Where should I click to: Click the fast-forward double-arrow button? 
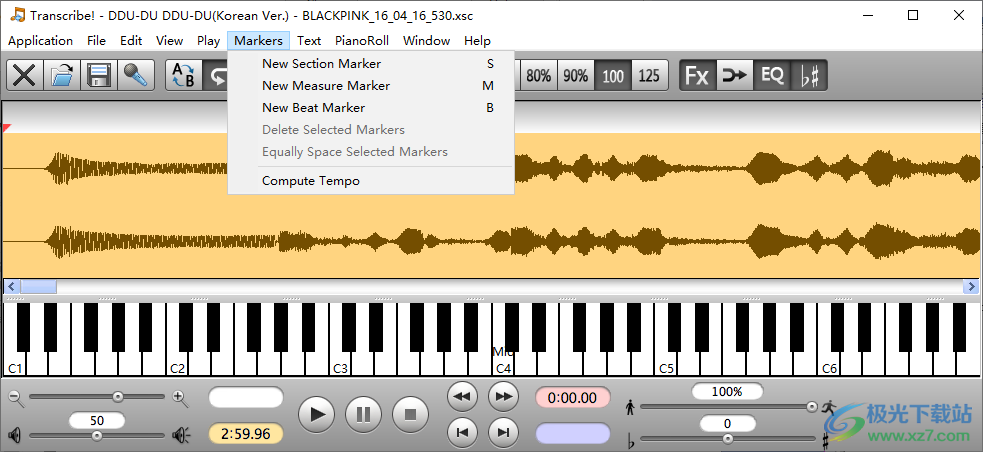(x=503, y=397)
